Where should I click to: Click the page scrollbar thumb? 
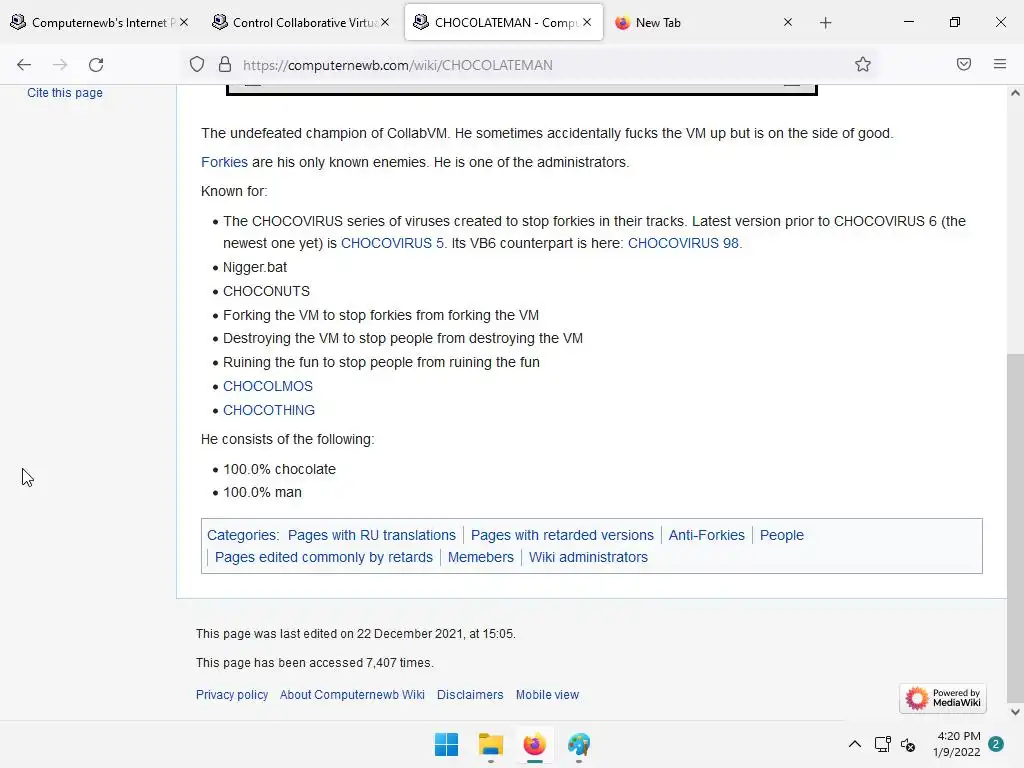pyautogui.click(x=1015, y=529)
